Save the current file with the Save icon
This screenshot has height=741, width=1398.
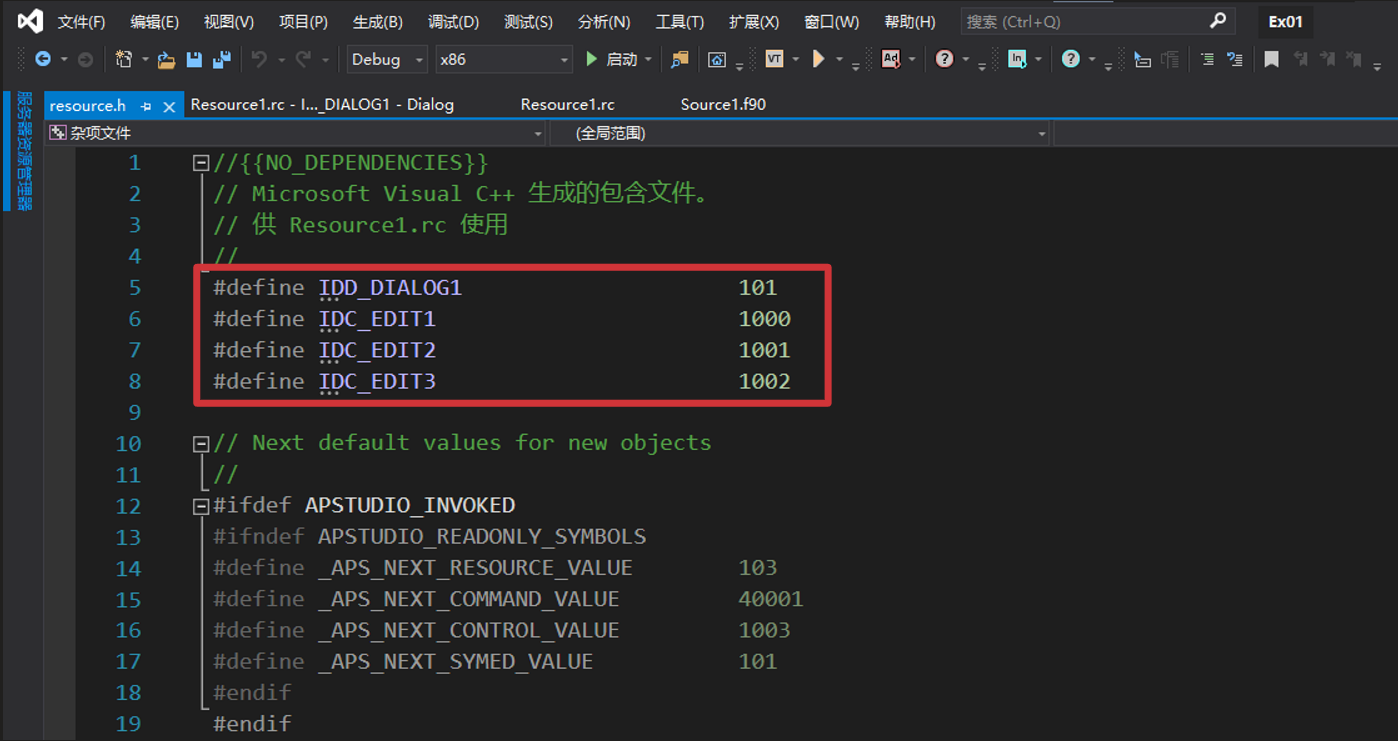click(195, 59)
